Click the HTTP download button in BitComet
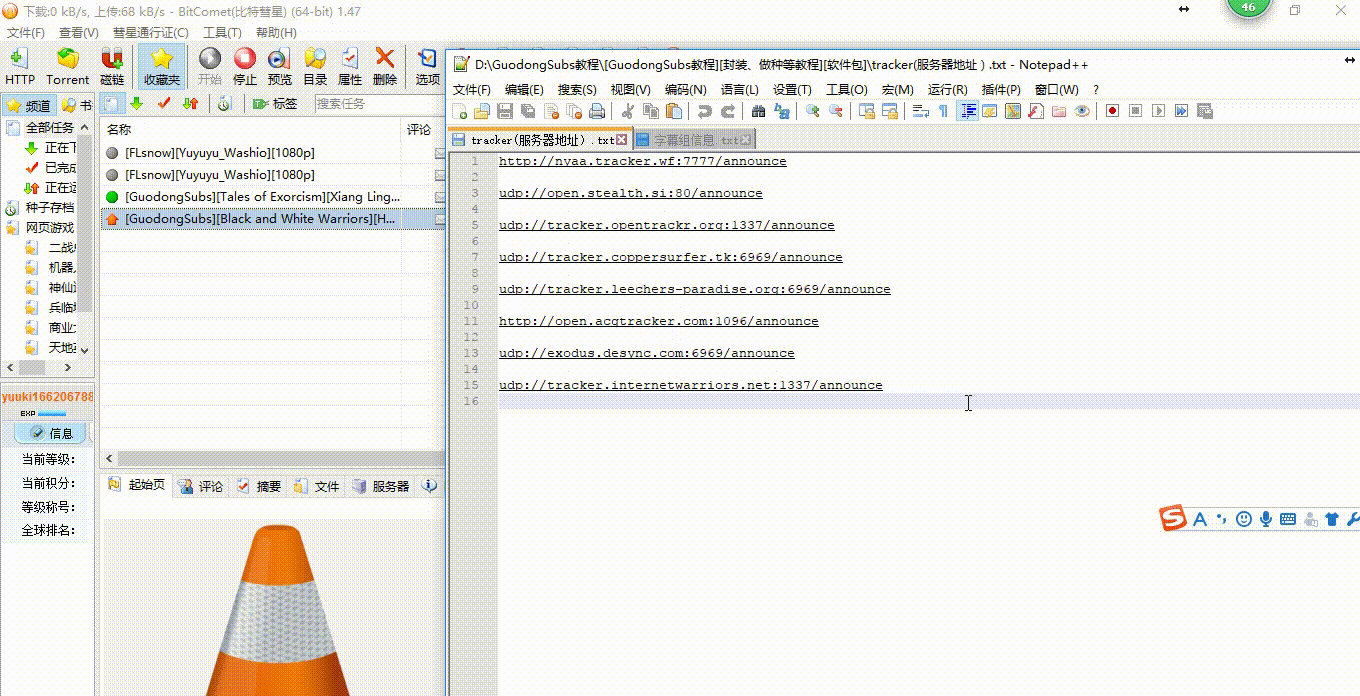The image size is (1360, 696). click(x=19, y=66)
